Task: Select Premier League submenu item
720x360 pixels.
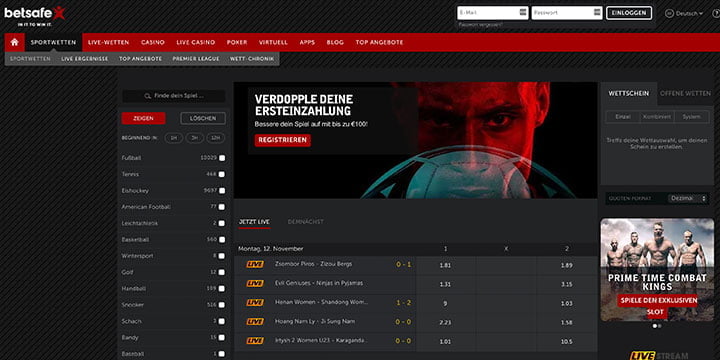Action: coord(196,59)
